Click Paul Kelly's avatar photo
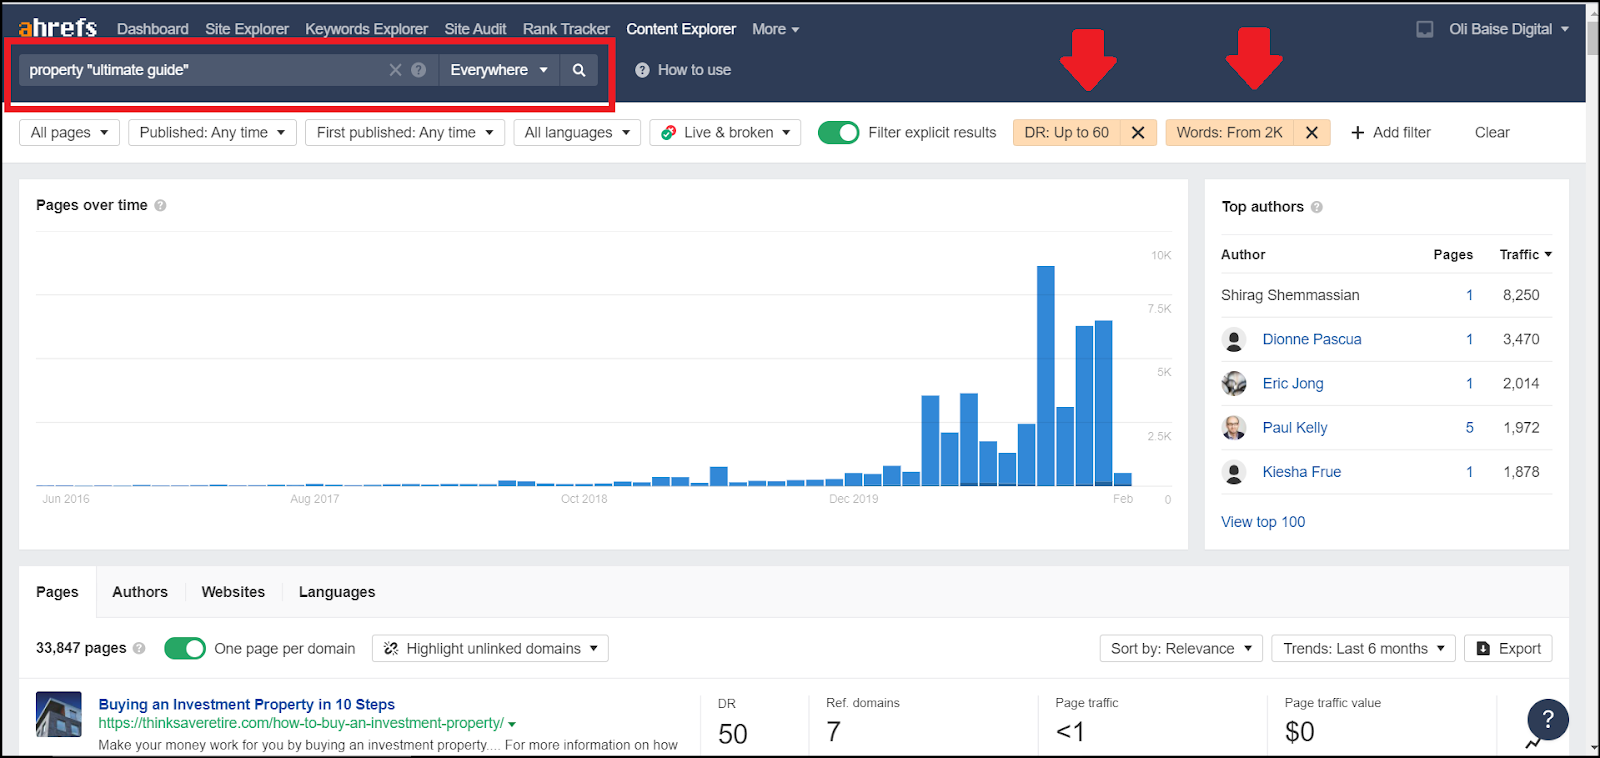The height and width of the screenshot is (758, 1600). pyautogui.click(x=1234, y=428)
